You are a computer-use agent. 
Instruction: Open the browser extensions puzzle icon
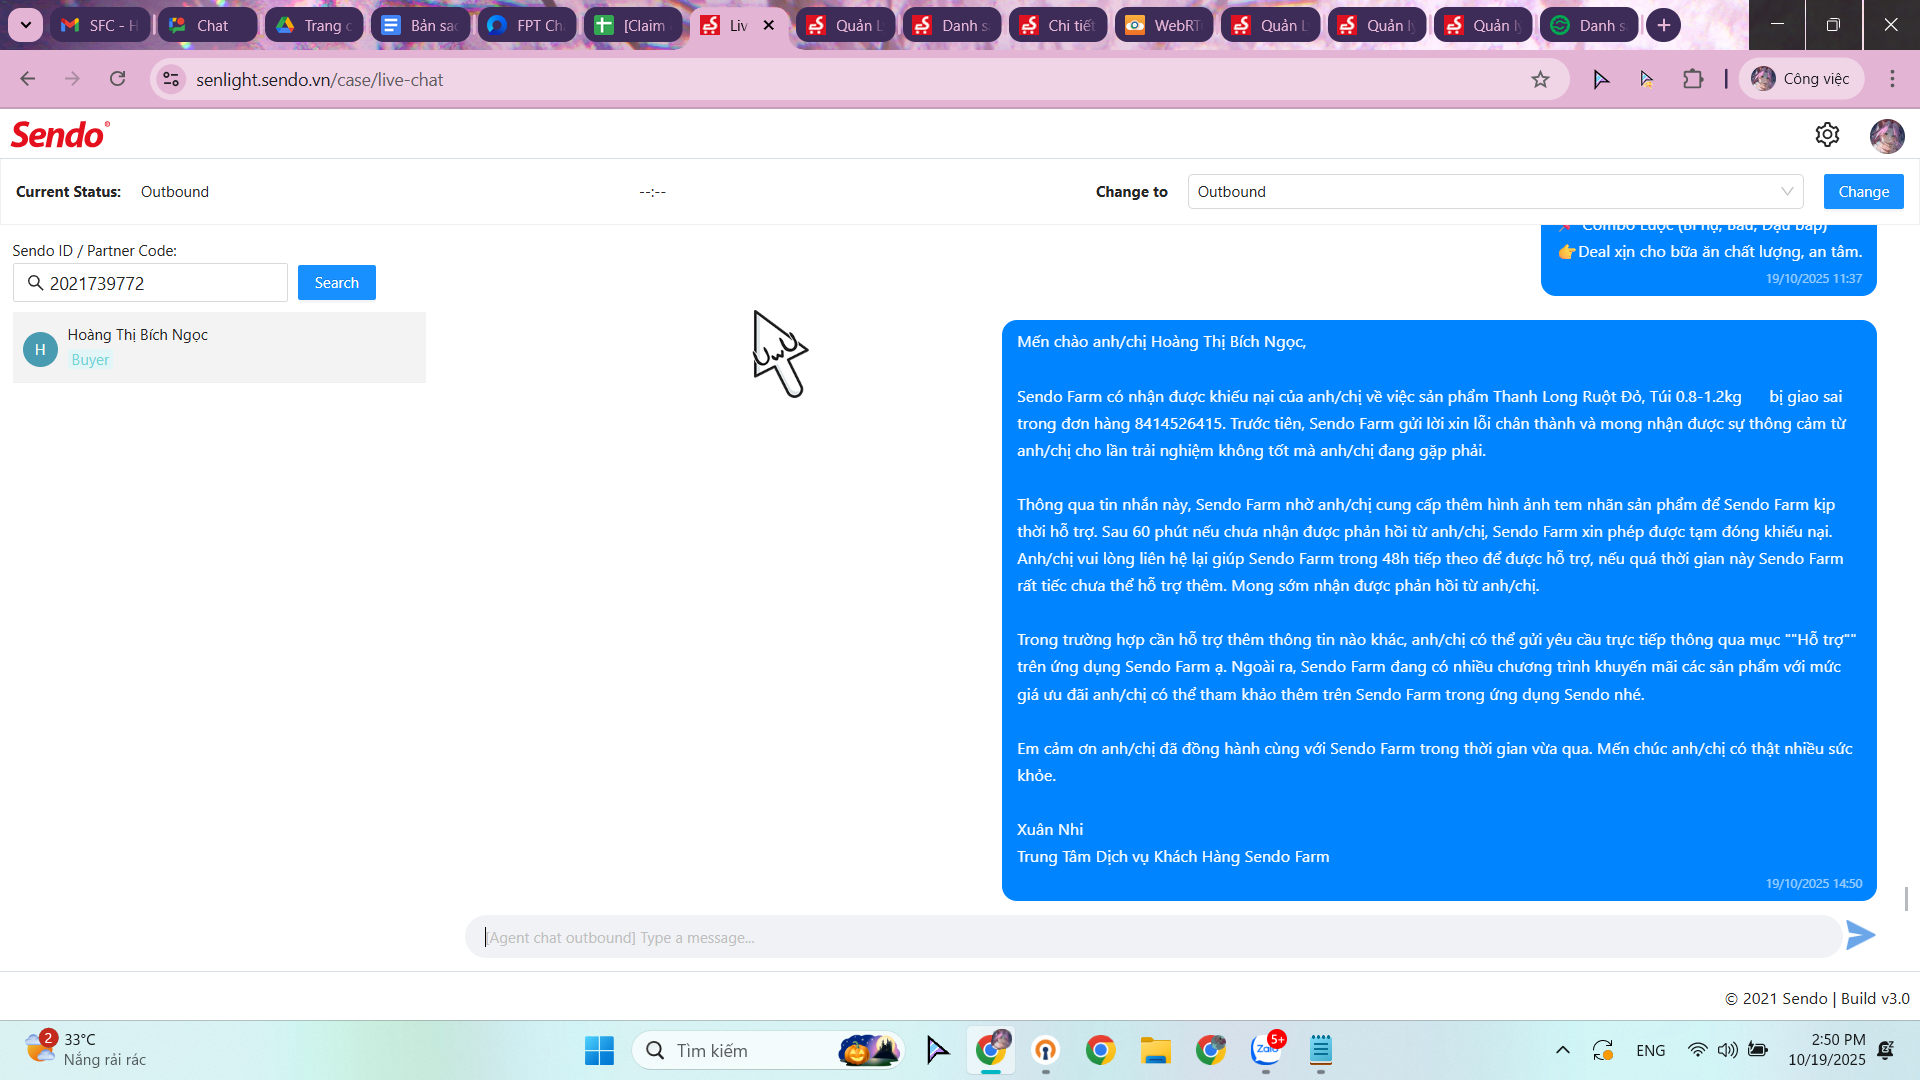[x=1693, y=79]
